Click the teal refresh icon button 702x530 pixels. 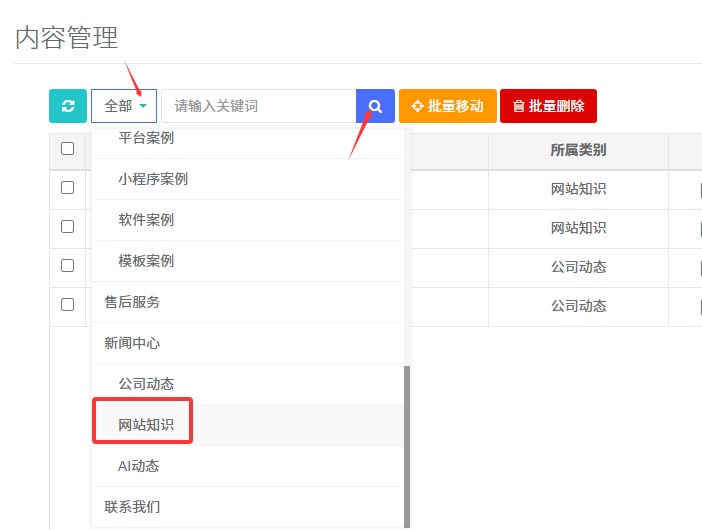[68, 106]
